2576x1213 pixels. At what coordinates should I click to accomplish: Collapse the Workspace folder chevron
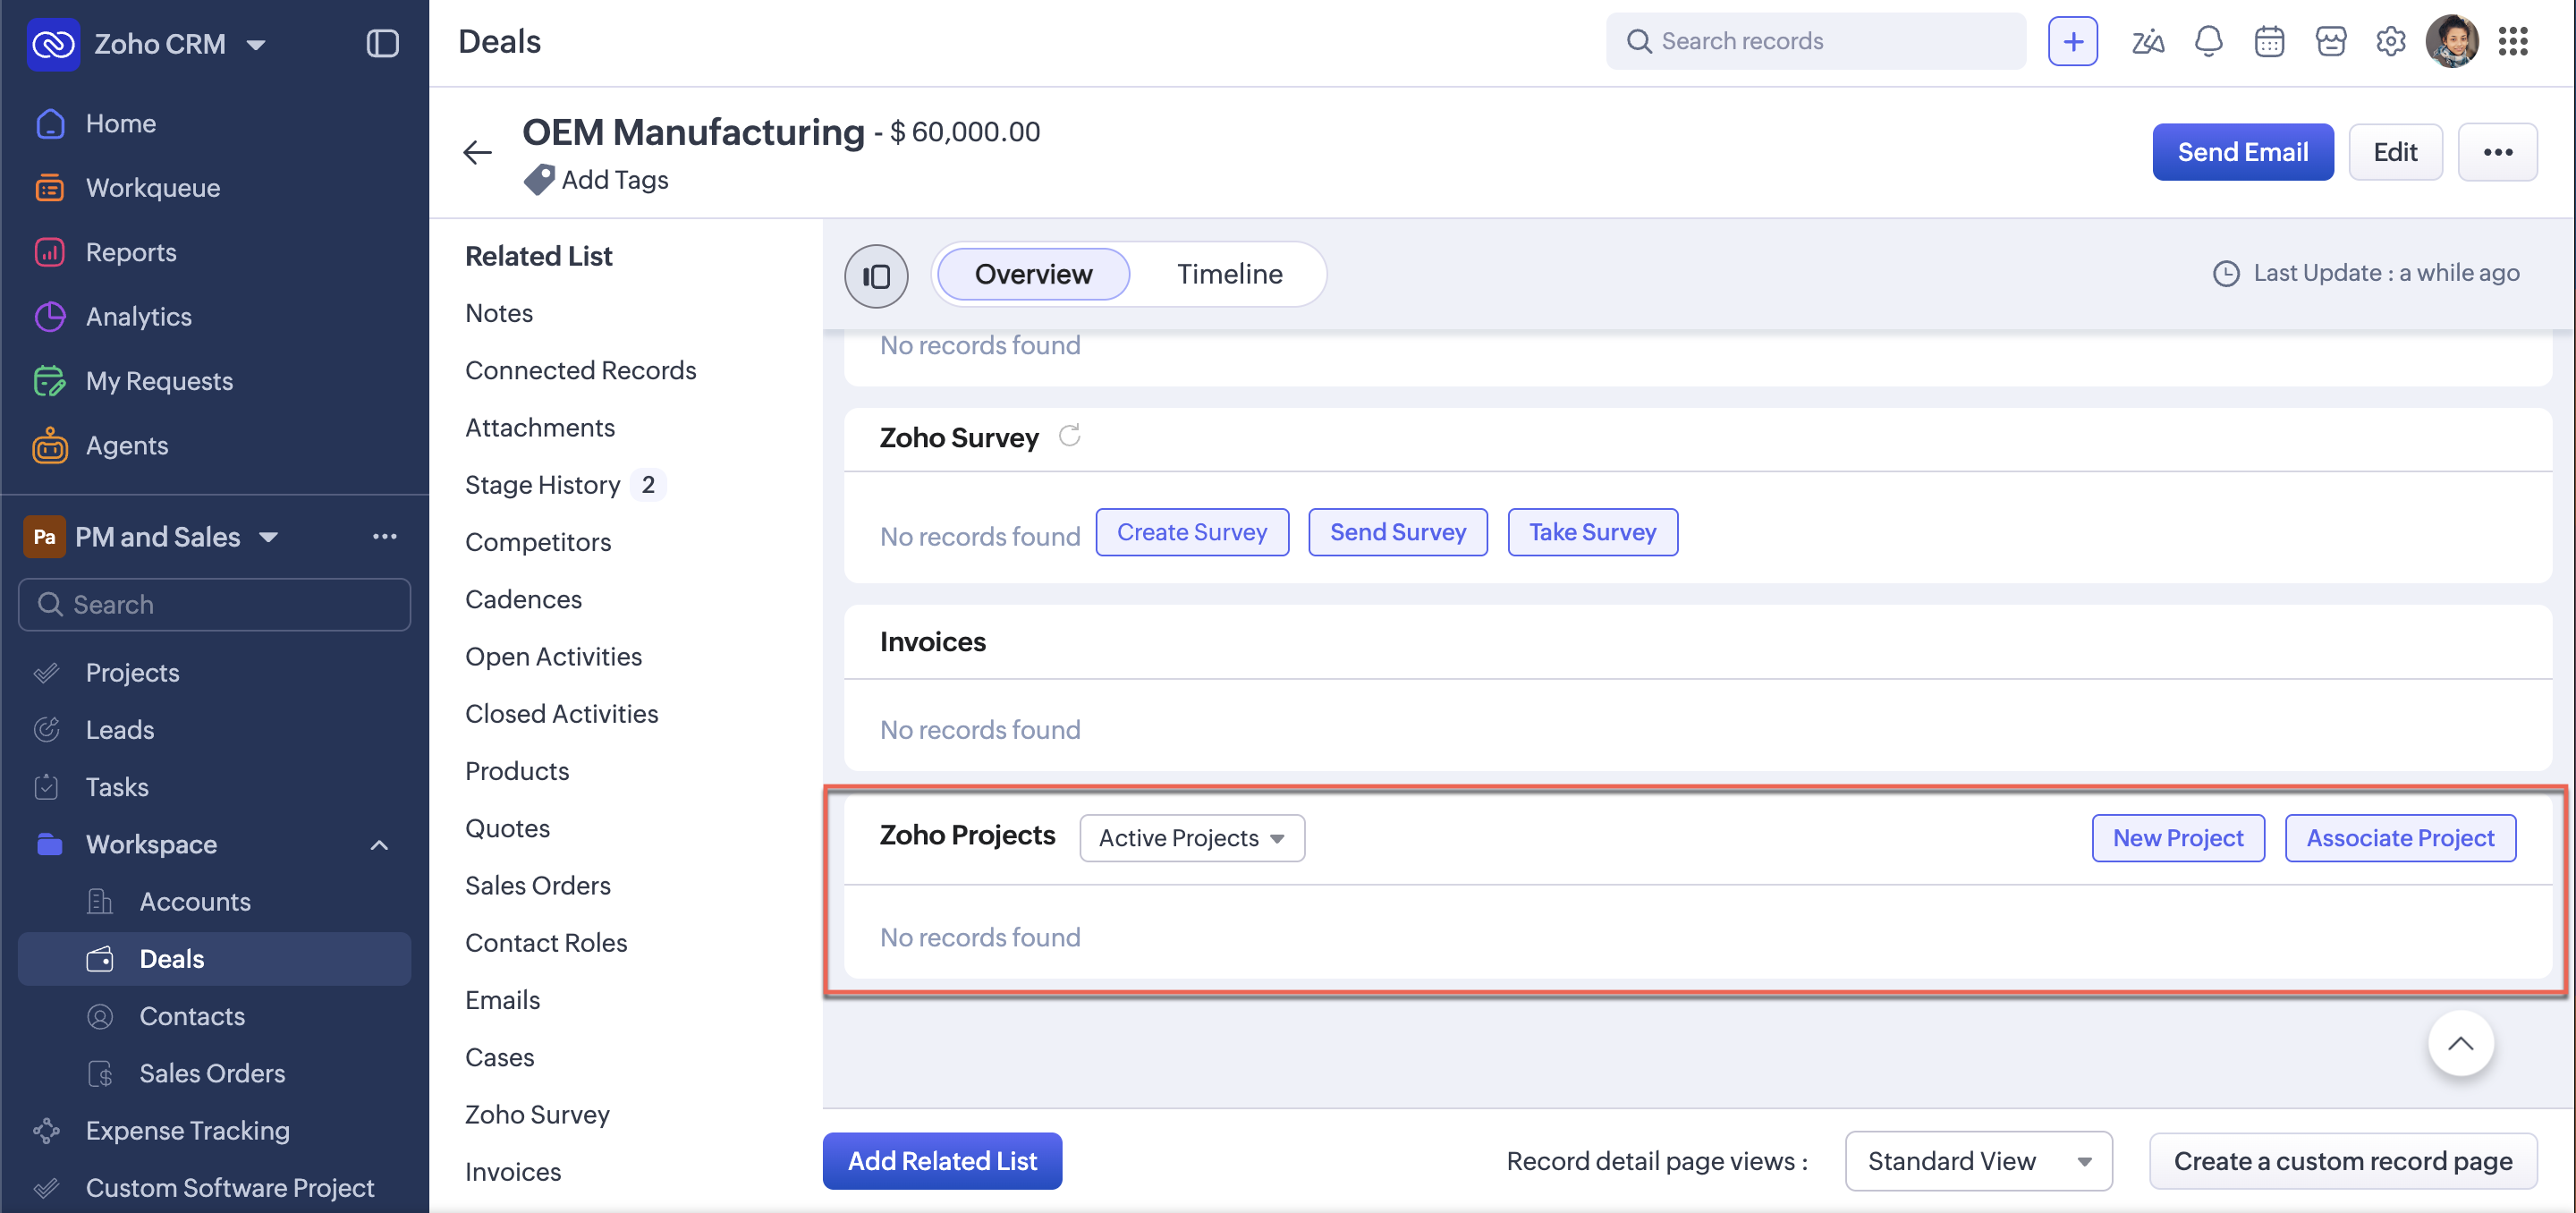tap(379, 845)
